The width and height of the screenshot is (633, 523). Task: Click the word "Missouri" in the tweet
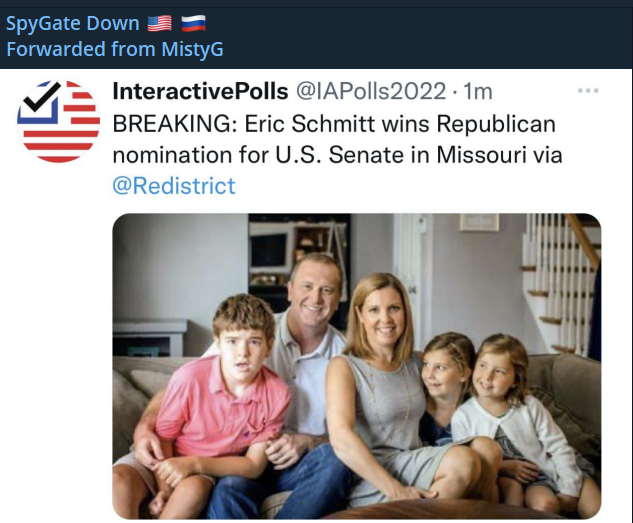tap(479, 155)
